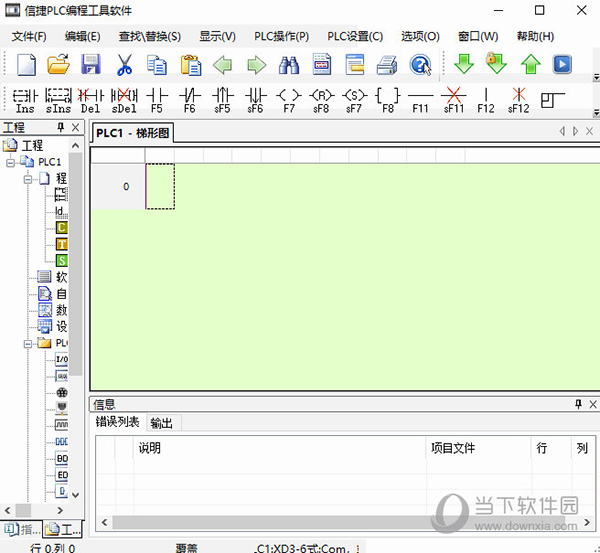This screenshot has width=600, height=553.
Task: Print the ladder program
Action: tap(387, 65)
